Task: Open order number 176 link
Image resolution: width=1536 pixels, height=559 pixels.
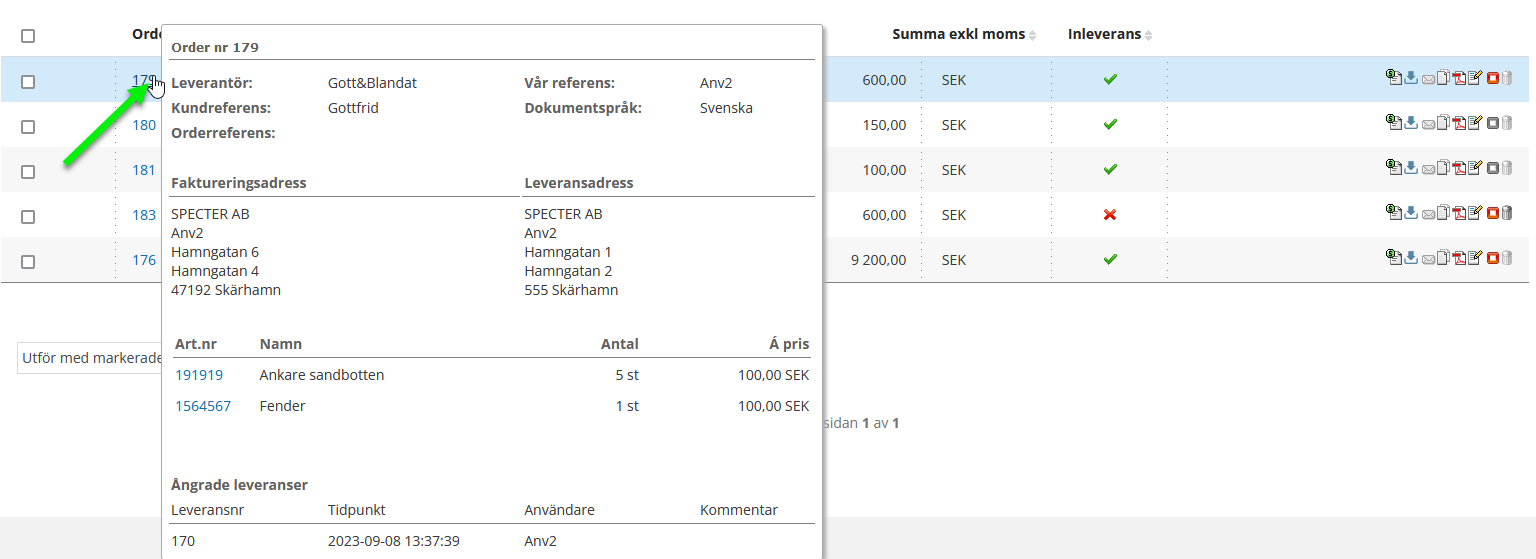Action: point(144,260)
